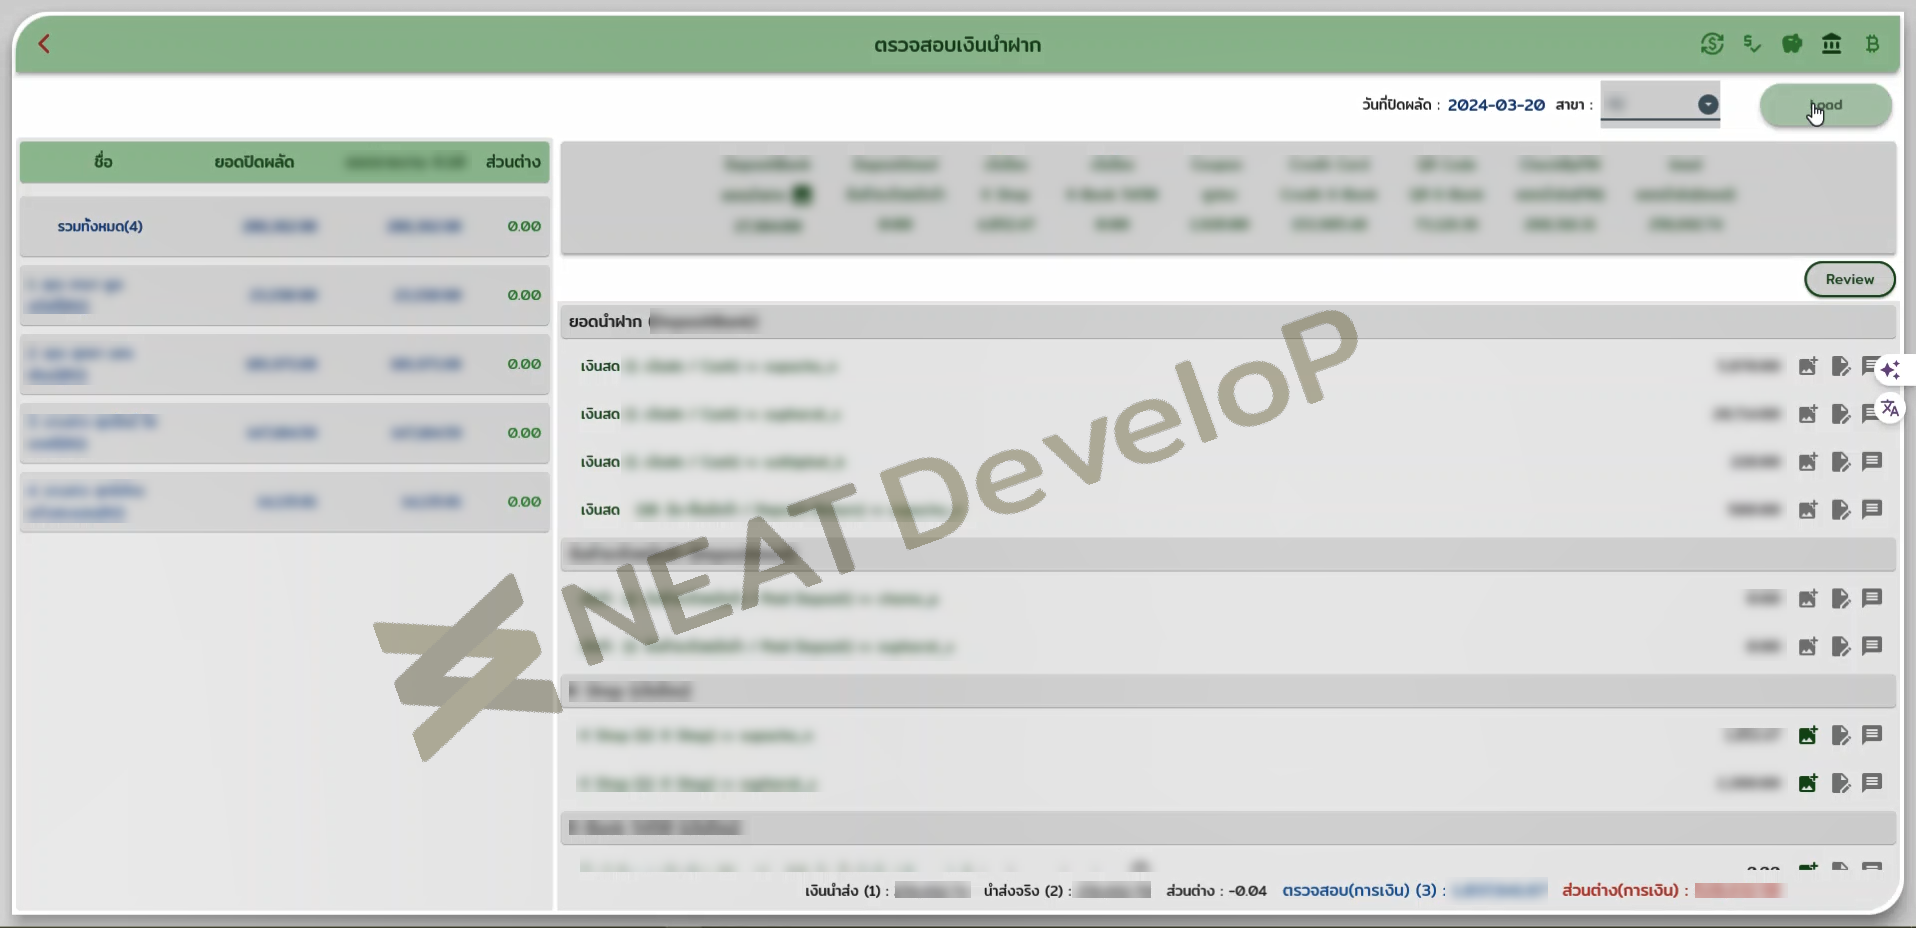Click the Review button
This screenshot has width=1916, height=928.
1849,279
